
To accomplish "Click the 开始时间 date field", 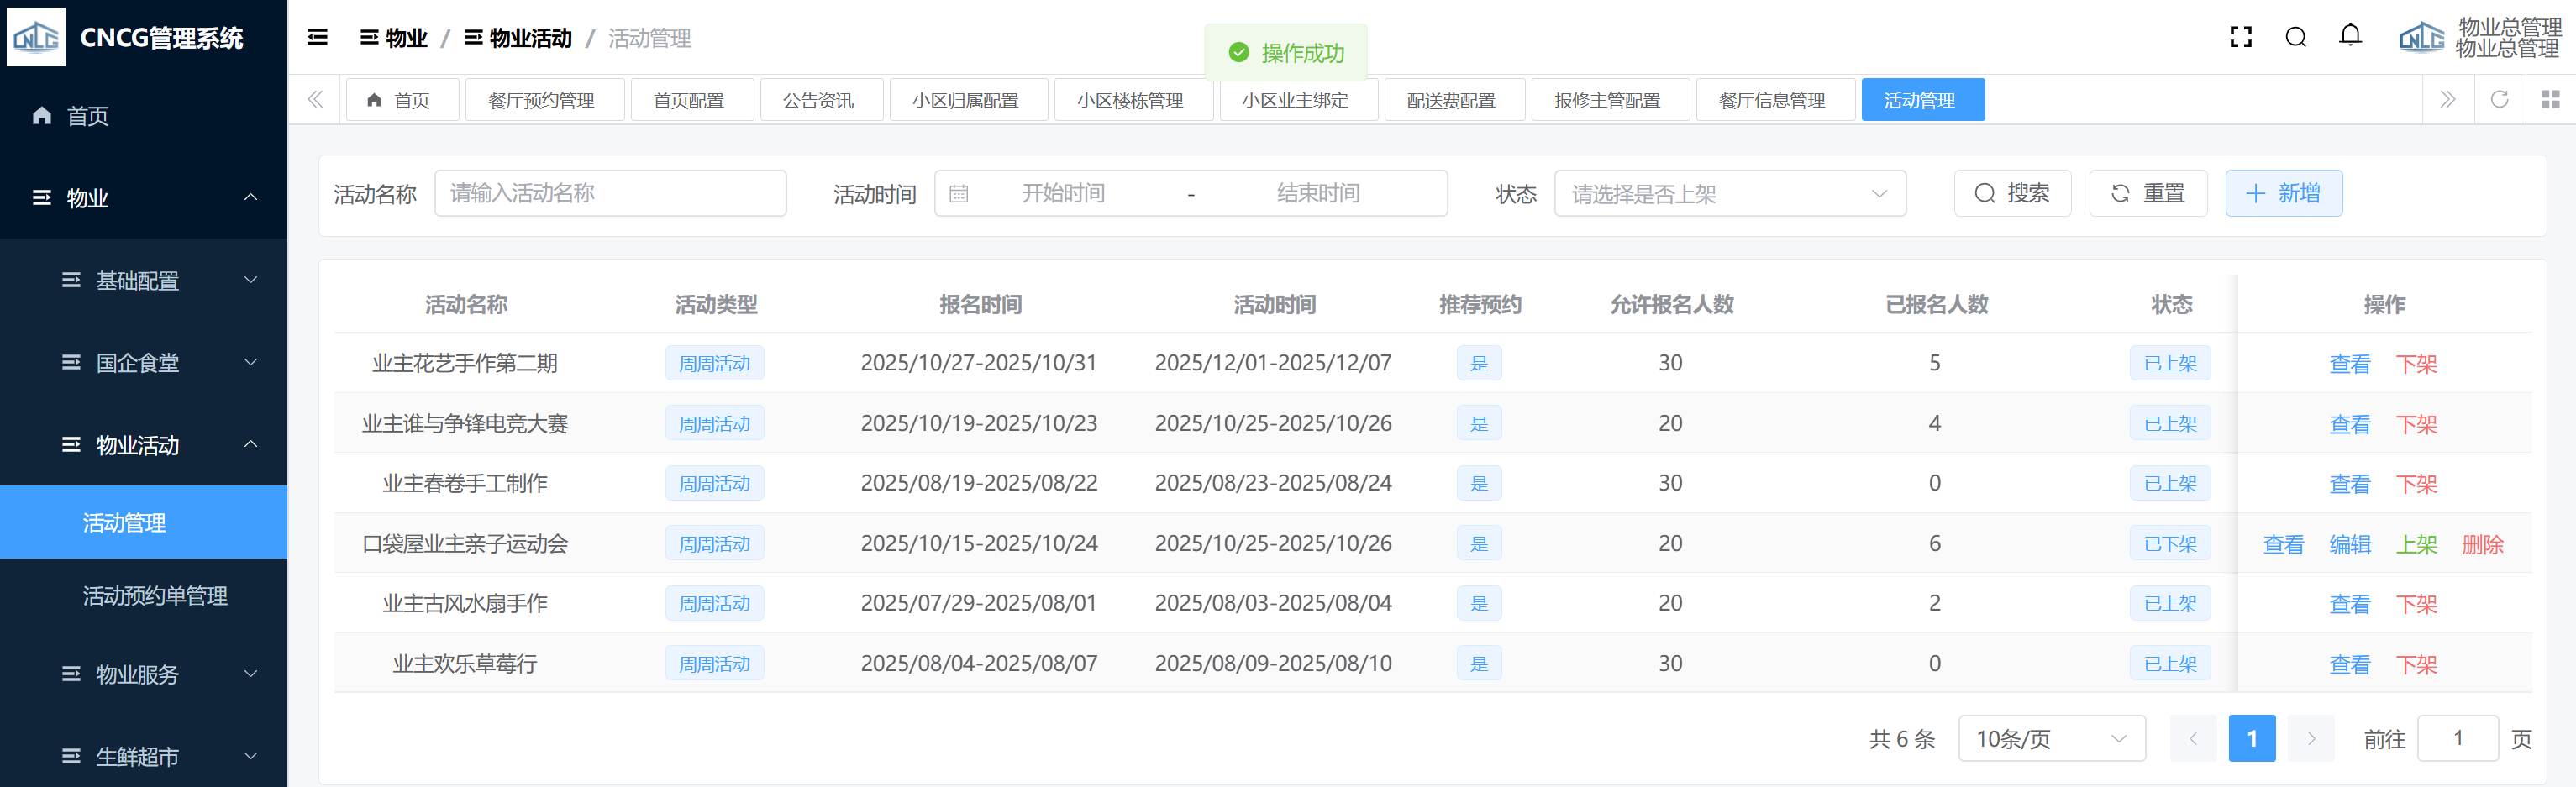I will point(1062,194).
